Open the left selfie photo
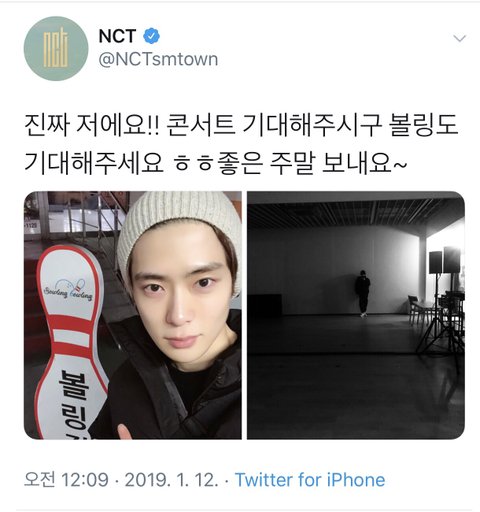The image size is (480, 512). 133,315
